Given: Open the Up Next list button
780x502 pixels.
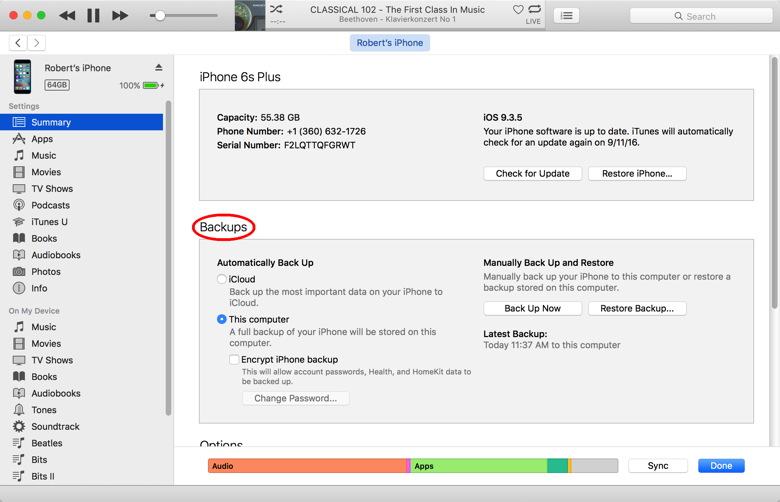Looking at the screenshot, I should 566,16.
